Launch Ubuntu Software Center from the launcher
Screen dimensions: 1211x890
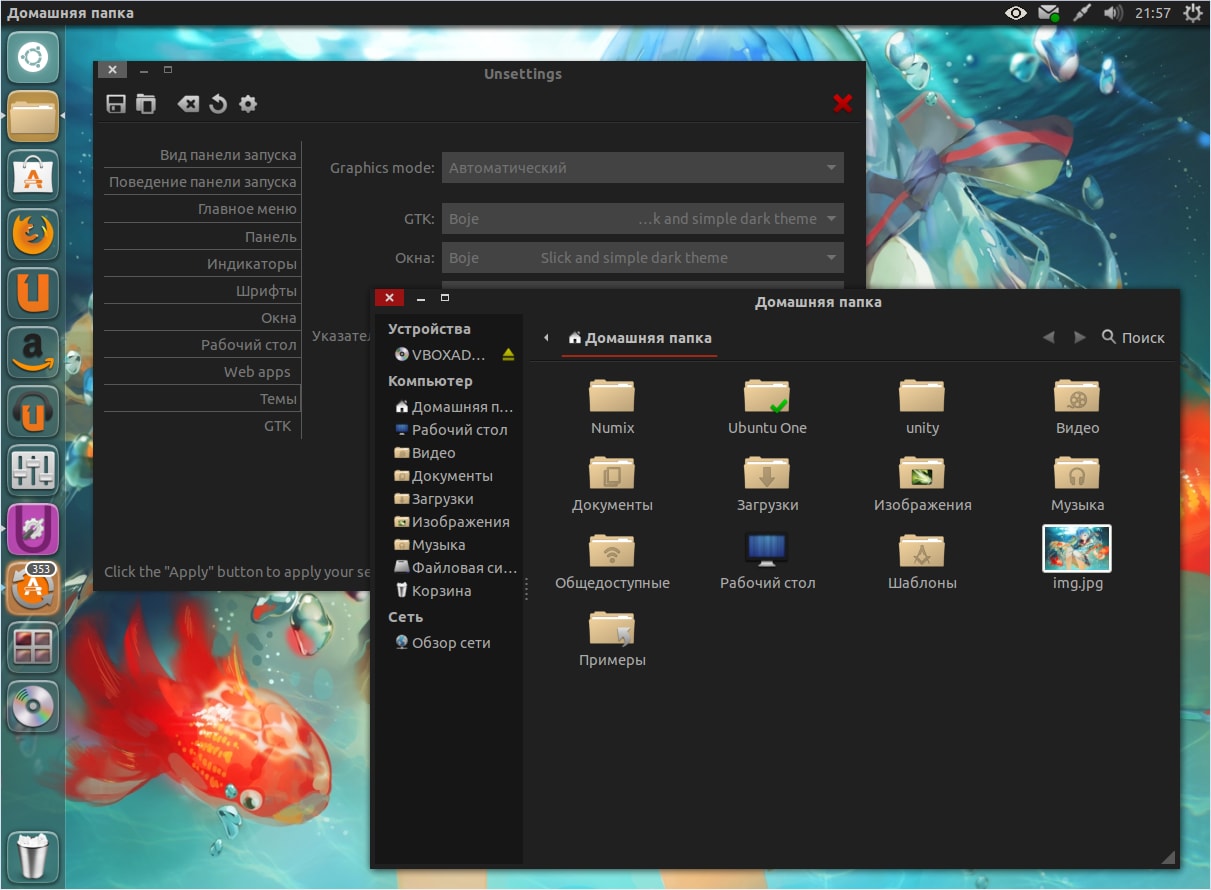[x=33, y=176]
